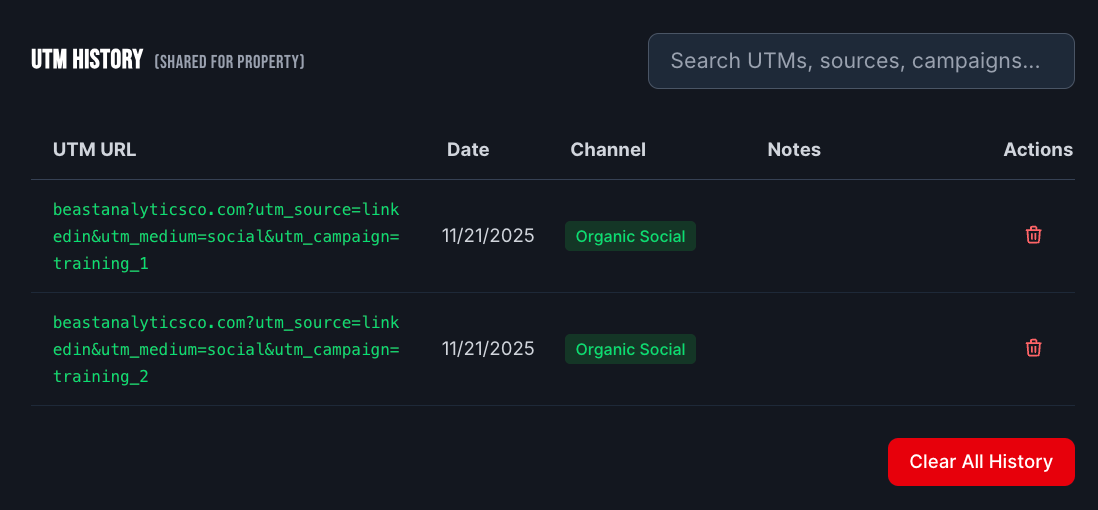The width and height of the screenshot is (1098, 510).
Task: Open the UTM URL ending in training_1
Action: tap(226, 237)
